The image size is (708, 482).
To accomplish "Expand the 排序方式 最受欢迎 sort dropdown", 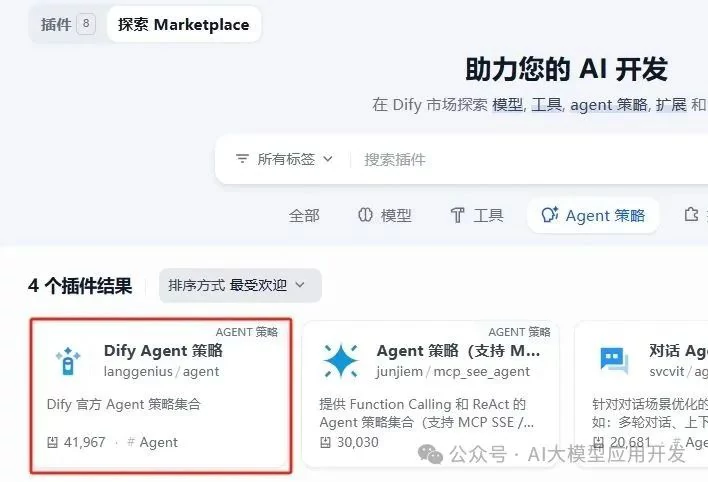I will (x=240, y=285).
